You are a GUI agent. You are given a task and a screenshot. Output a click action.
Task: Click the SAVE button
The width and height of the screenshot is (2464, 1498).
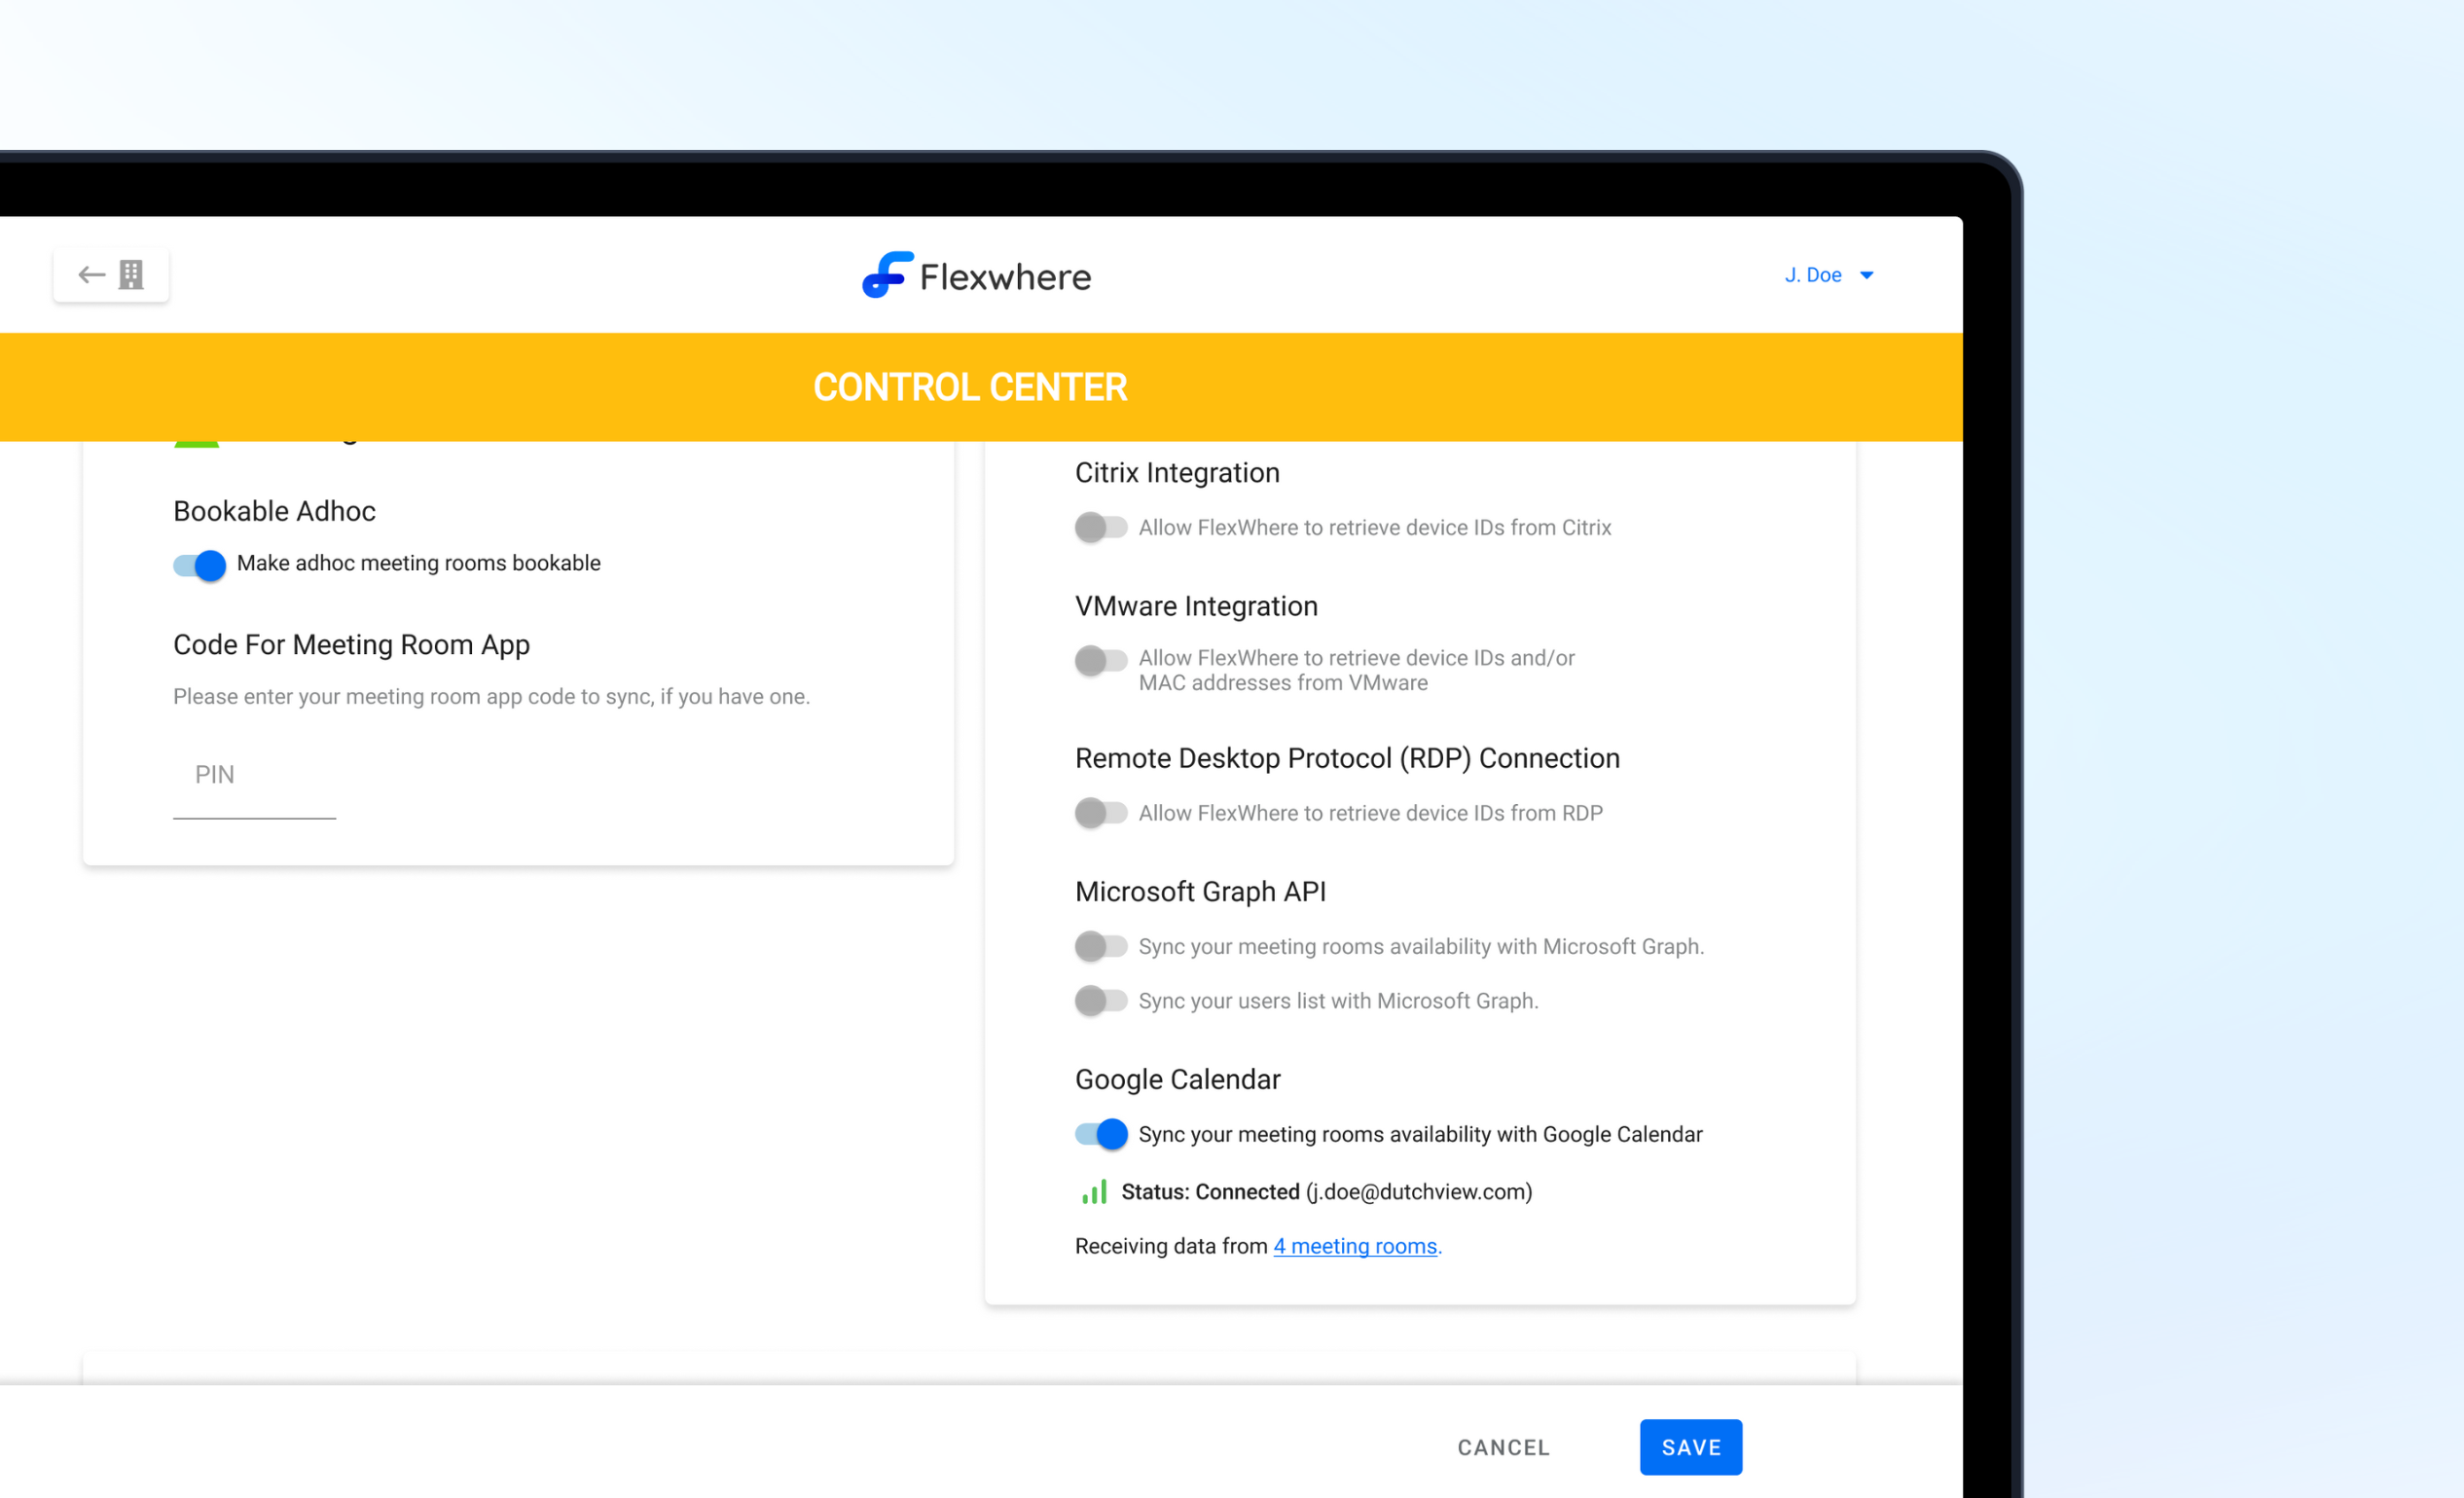coord(1690,1447)
